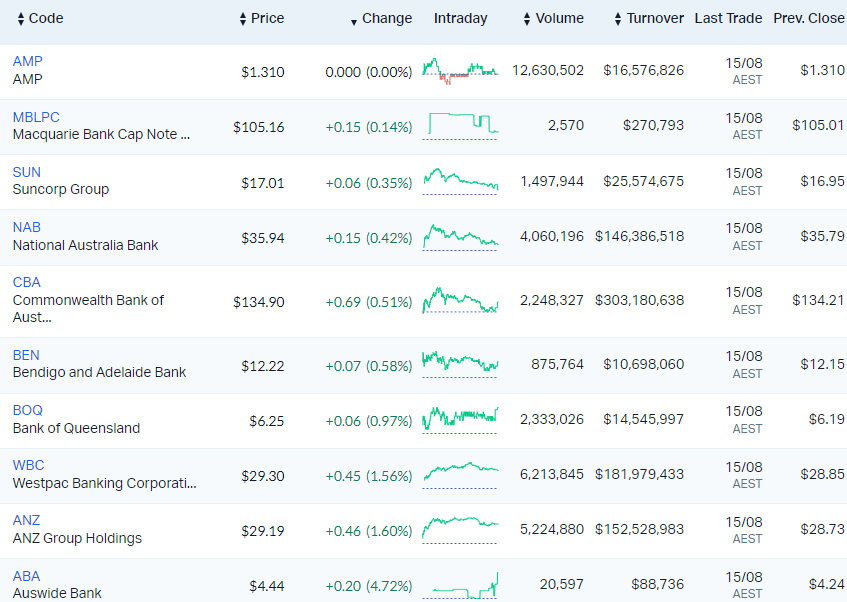Image resolution: width=847 pixels, height=602 pixels.
Task: Select MBLPC volume 2,570
Action: pyautogui.click(x=566, y=125)
